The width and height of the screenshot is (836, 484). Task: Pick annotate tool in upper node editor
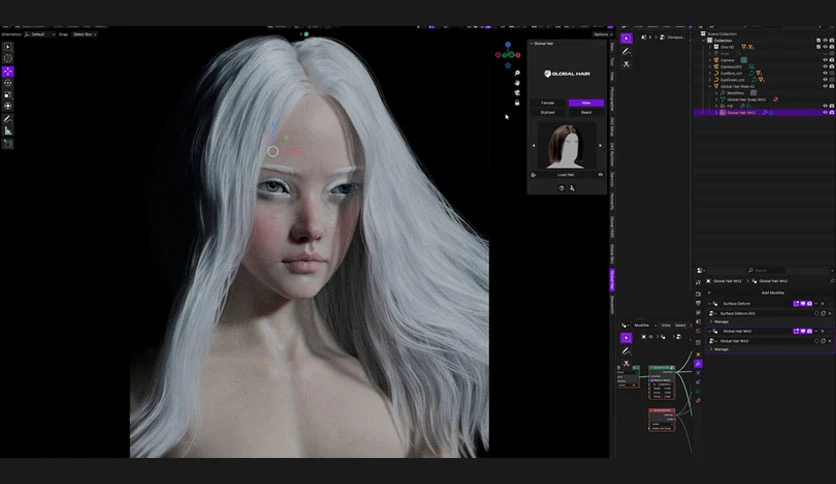pyautogui.click(x=626, y=52)
